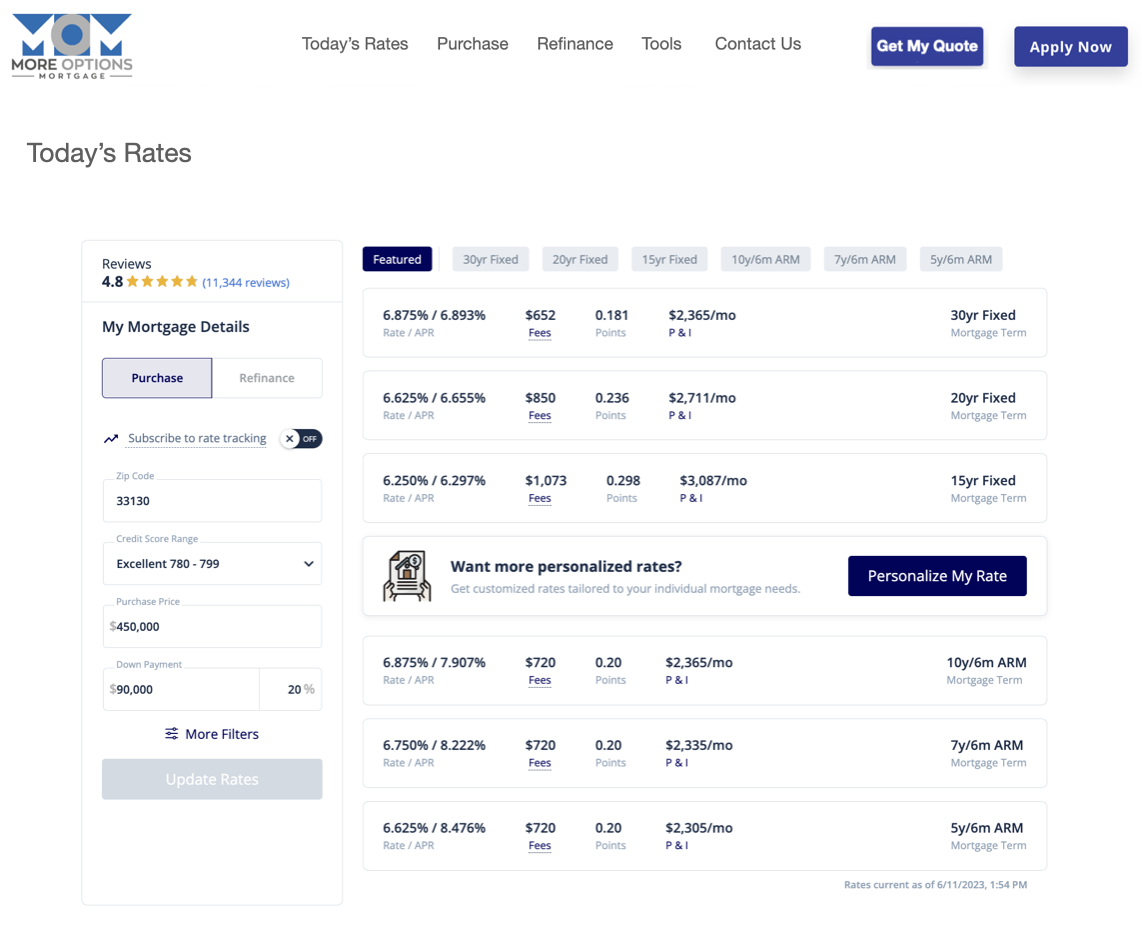Switch to the 15yr Fixed tab

669,259
